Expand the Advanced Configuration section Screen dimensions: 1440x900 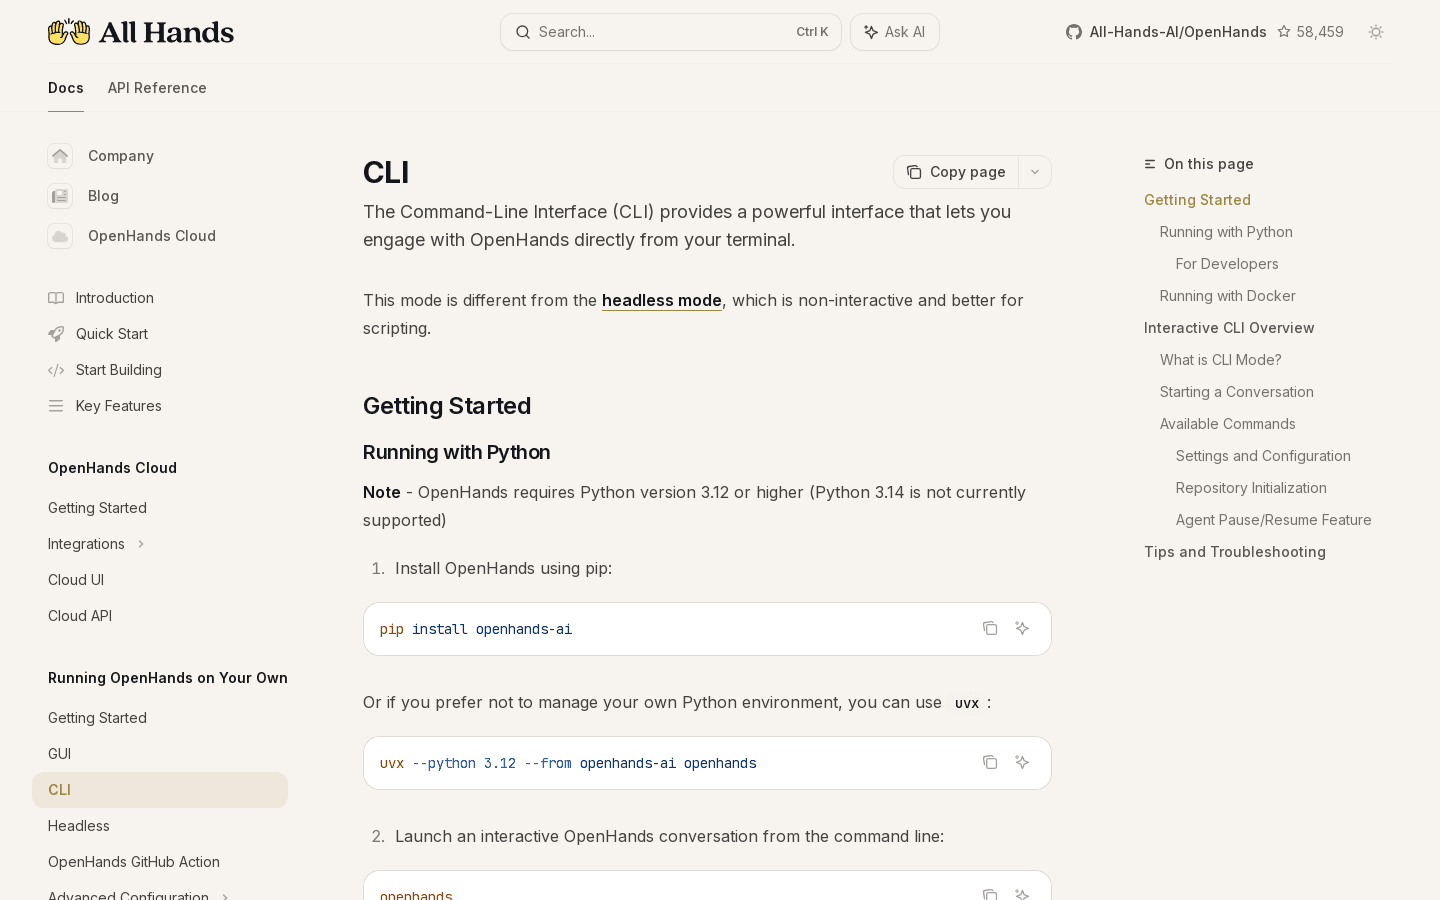coord(225,898)
